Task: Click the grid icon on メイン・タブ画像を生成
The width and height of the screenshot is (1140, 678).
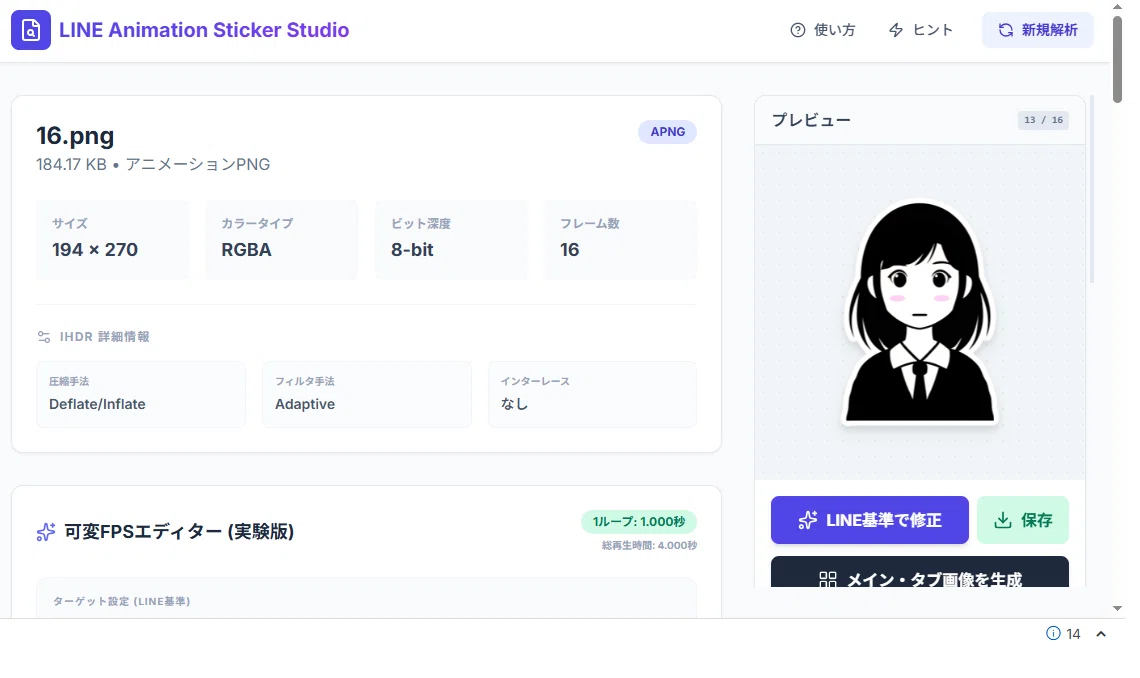Action: (x=827, y=579)
